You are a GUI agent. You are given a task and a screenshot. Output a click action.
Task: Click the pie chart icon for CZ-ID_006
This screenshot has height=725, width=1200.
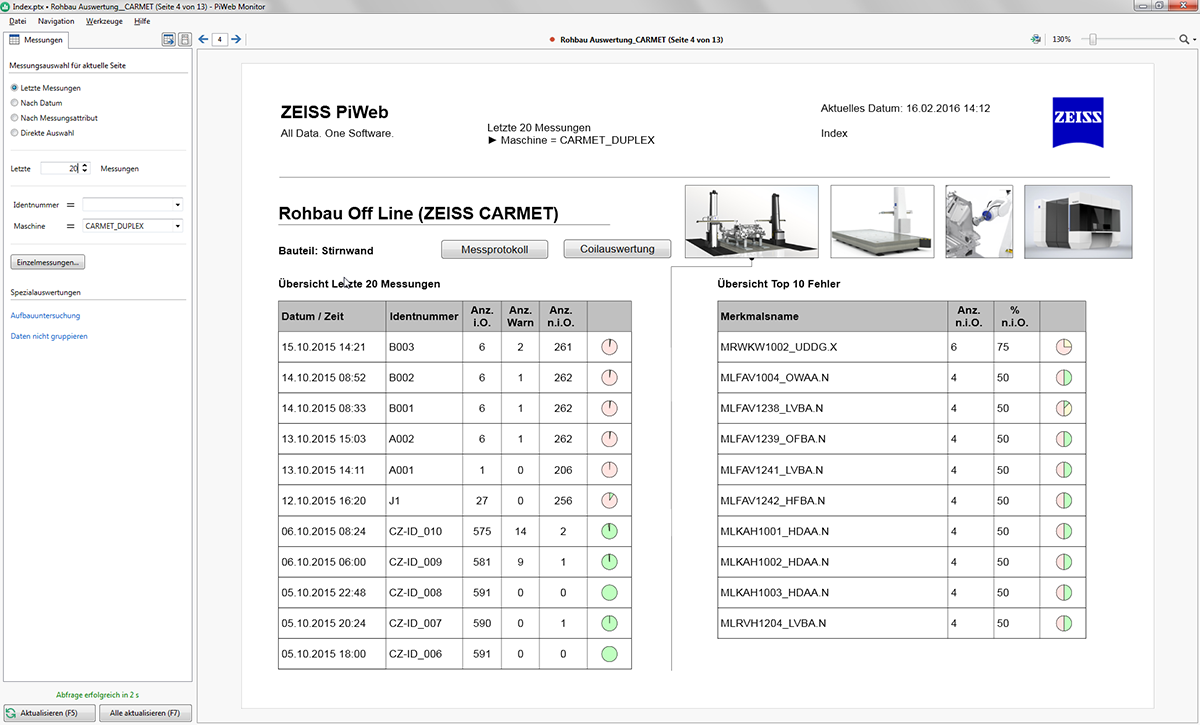(x=609, y=655)
